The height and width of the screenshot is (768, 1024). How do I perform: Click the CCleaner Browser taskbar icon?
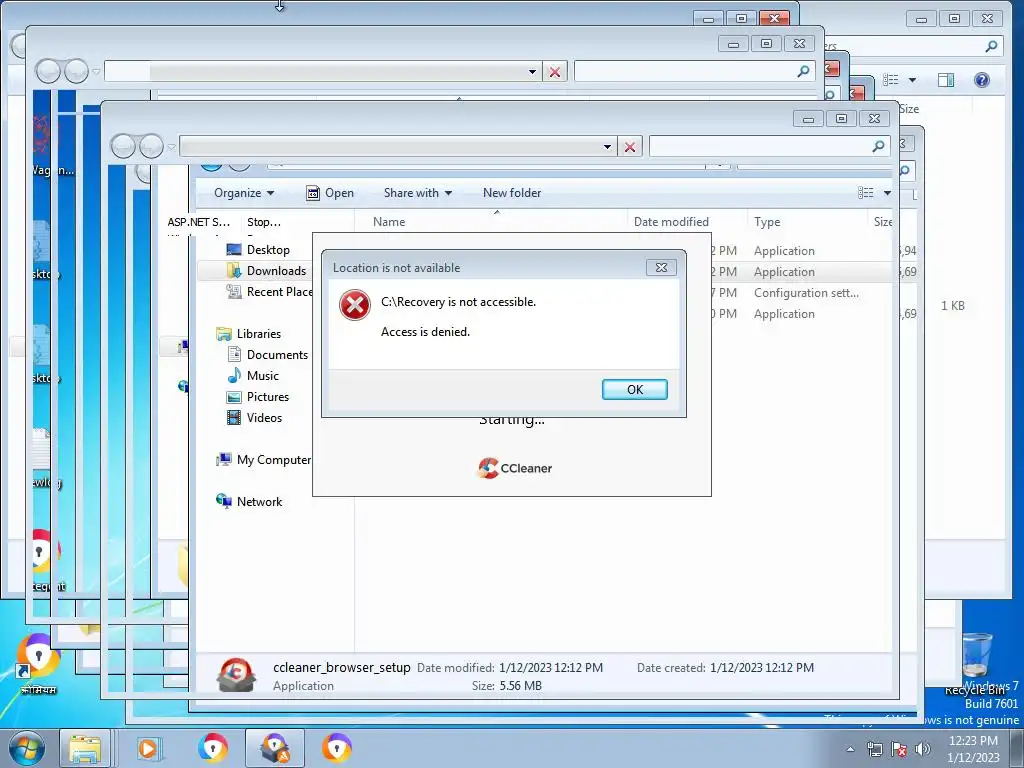pyautogui.click(x=212, y=748)
